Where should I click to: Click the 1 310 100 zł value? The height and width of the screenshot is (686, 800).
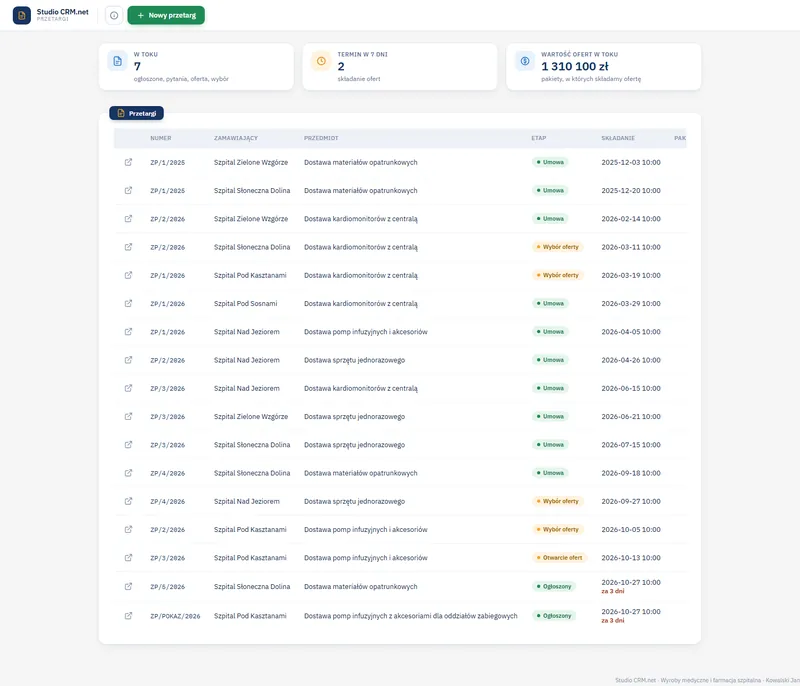pos(574,66)
